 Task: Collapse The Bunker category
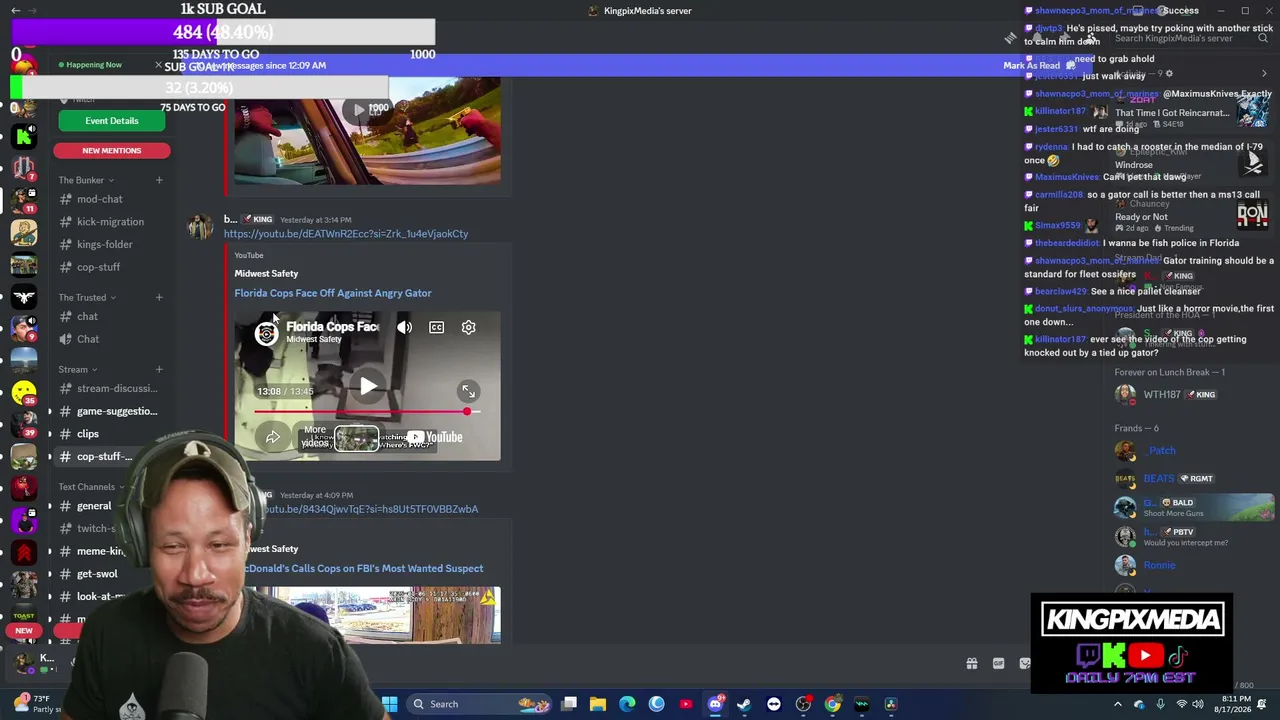pos(86,180)
